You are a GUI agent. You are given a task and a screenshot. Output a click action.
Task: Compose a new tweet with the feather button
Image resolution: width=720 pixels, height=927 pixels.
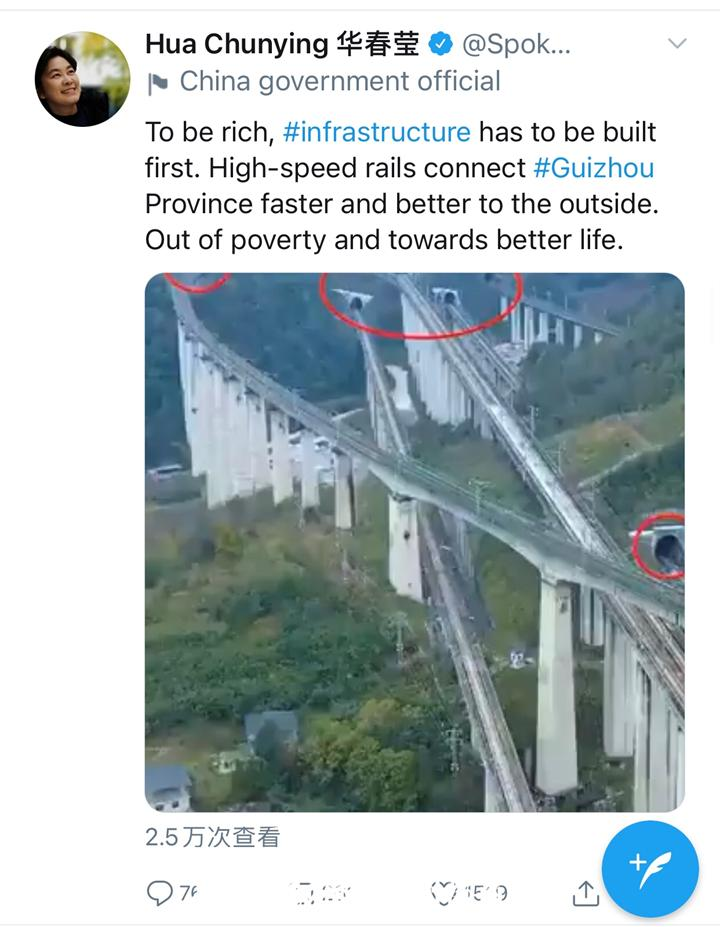click(650, 869)
